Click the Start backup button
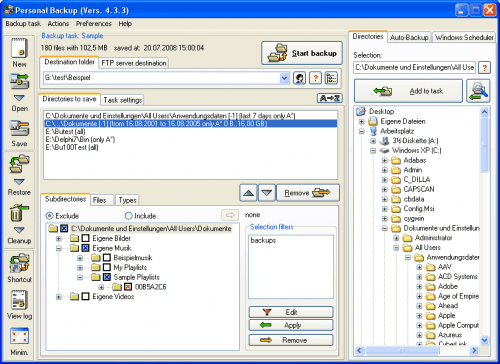500x364 pixels. coord(302,53)
